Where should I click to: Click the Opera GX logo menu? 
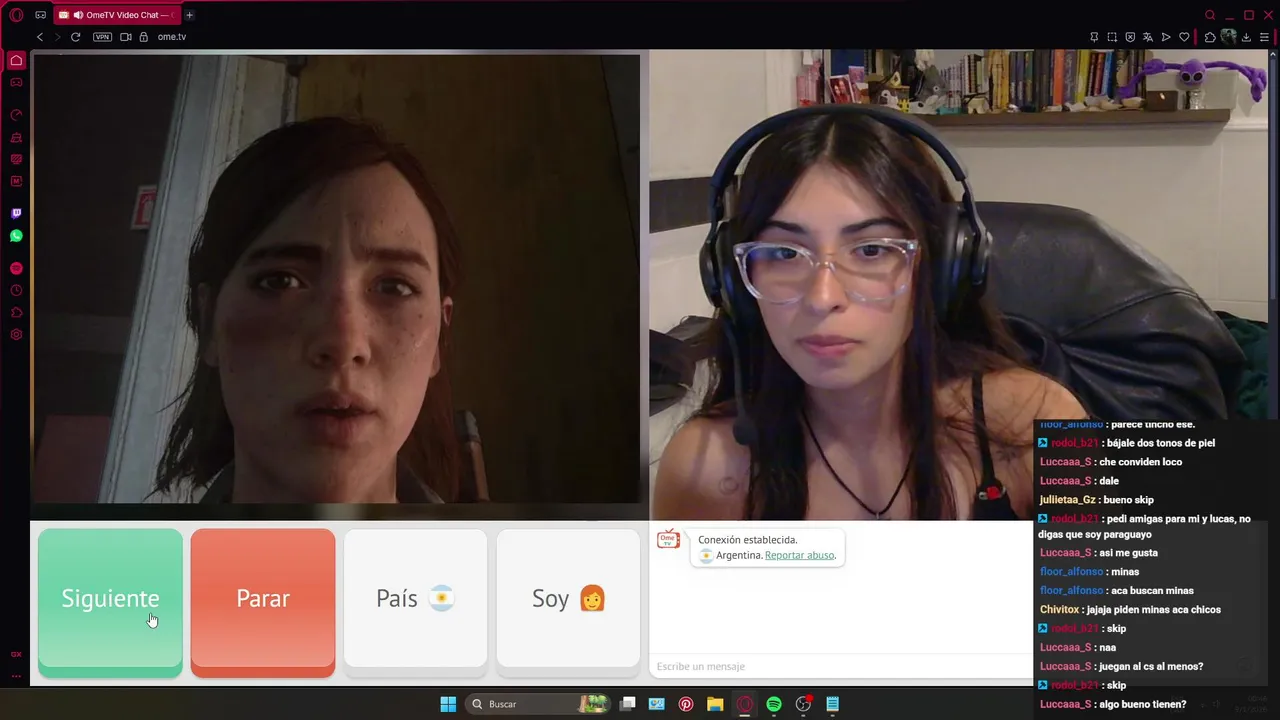click(16, 15)
